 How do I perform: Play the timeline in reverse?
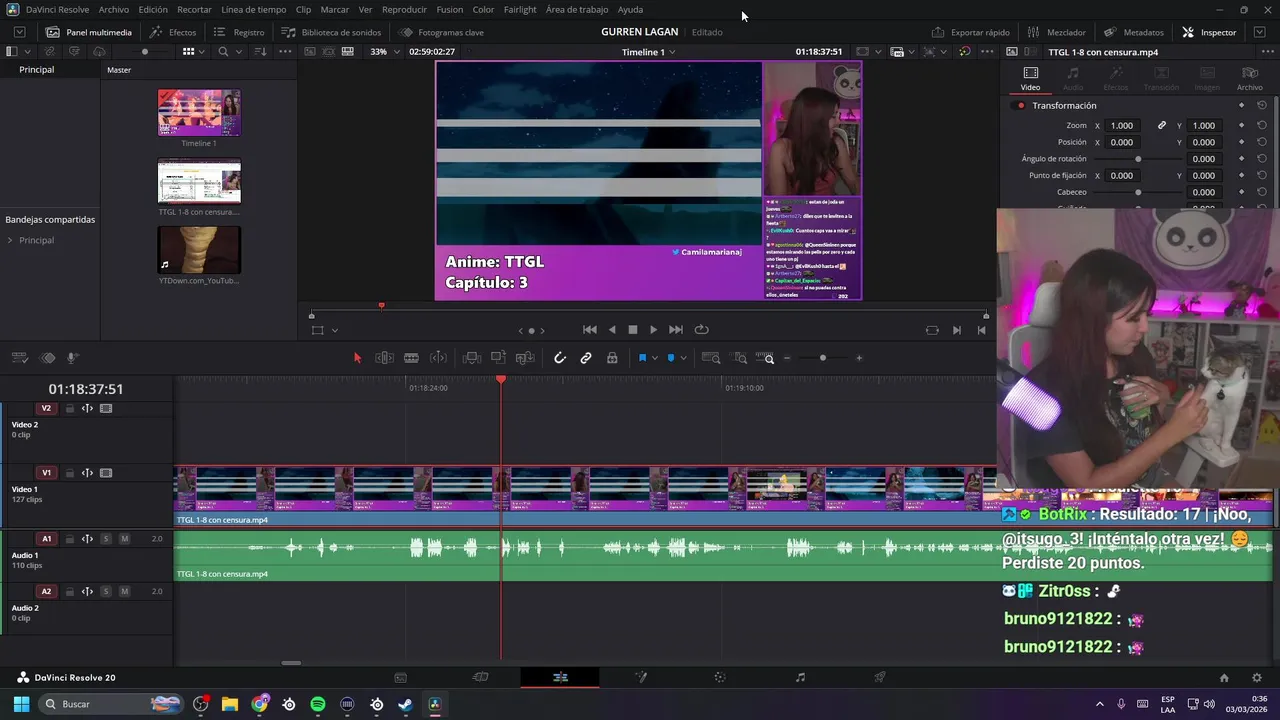[x=612, y=330]
